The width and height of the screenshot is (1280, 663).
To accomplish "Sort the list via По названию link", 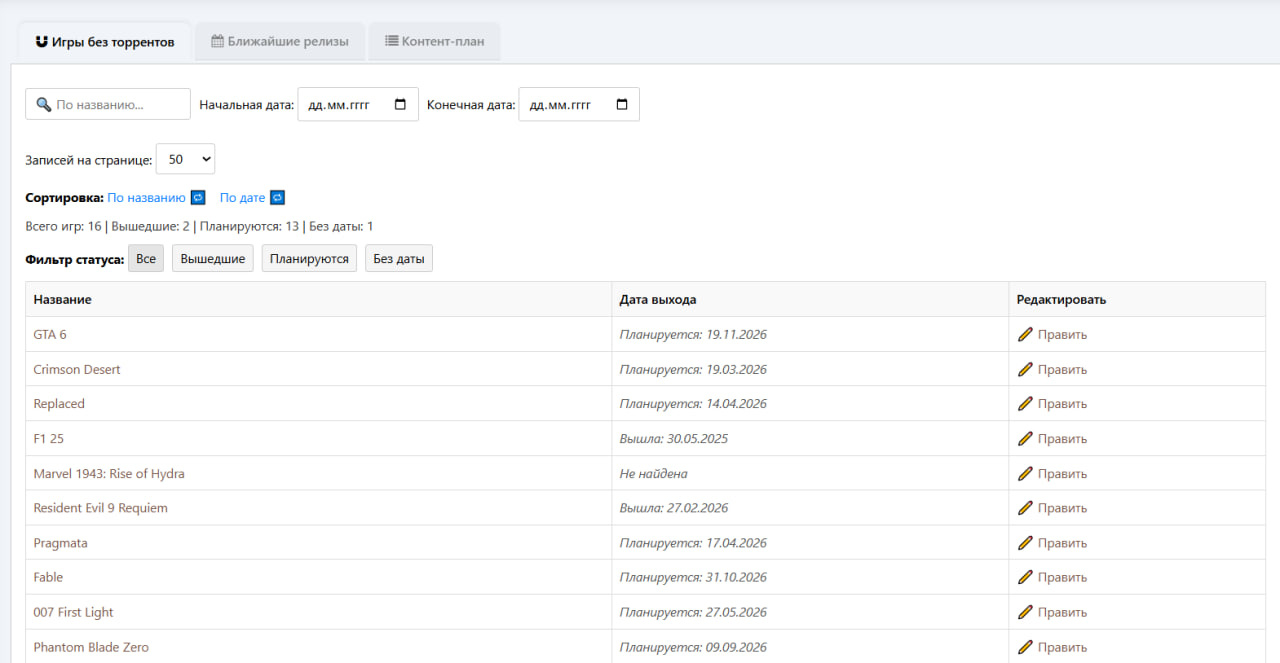I will 146,198.
